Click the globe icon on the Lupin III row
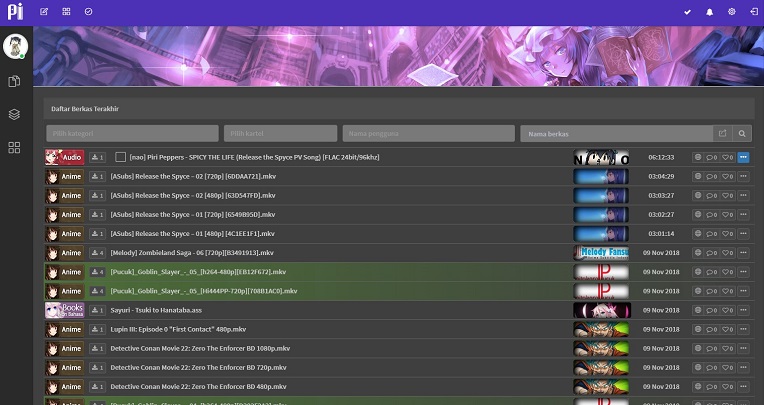Viewport: 764px width, 405px height. point(698,329)
